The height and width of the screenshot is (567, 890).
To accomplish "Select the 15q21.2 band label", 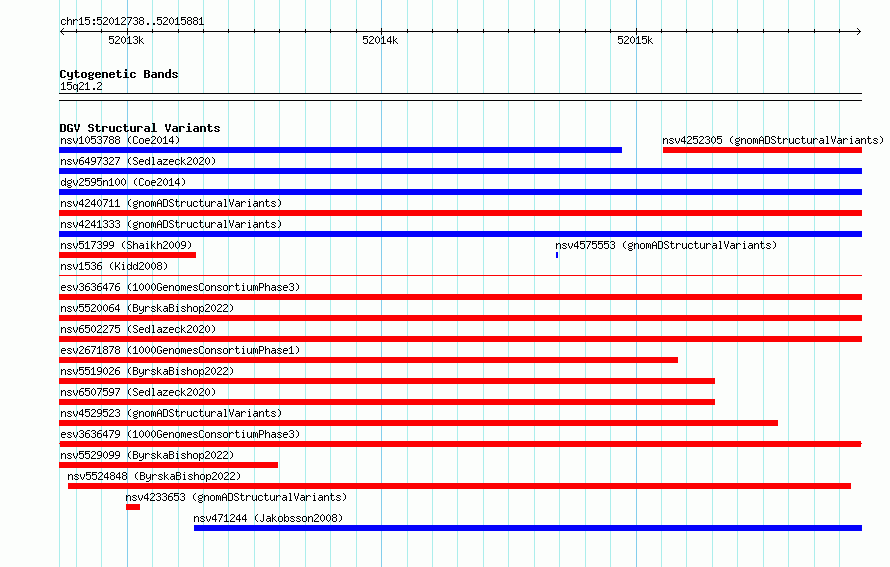I will 81,86.
